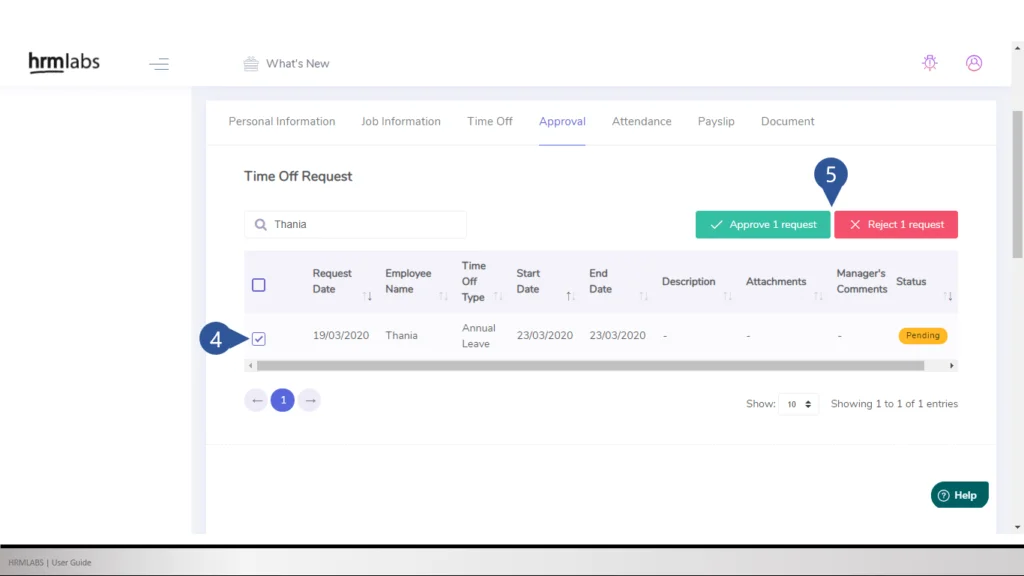Toggle the select-all header checkbox
1024x576 pixels.
259,285
